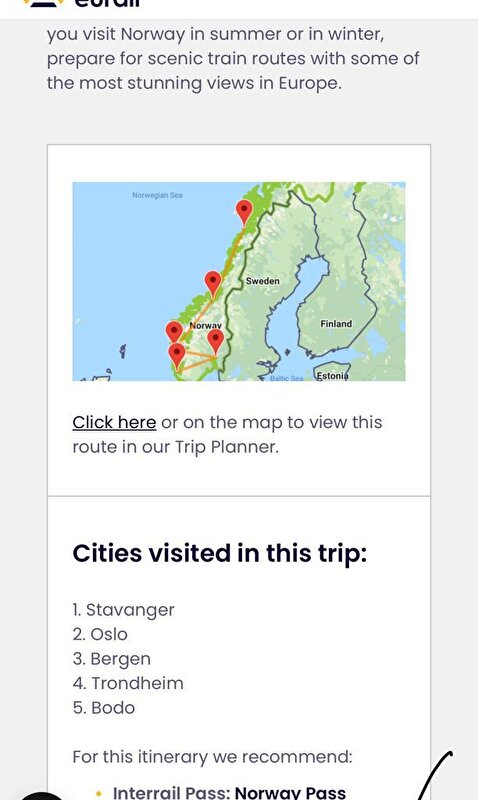Select Trondheim in the cities list
This screenshot has height=800, width=478.
tap(128, 683)
